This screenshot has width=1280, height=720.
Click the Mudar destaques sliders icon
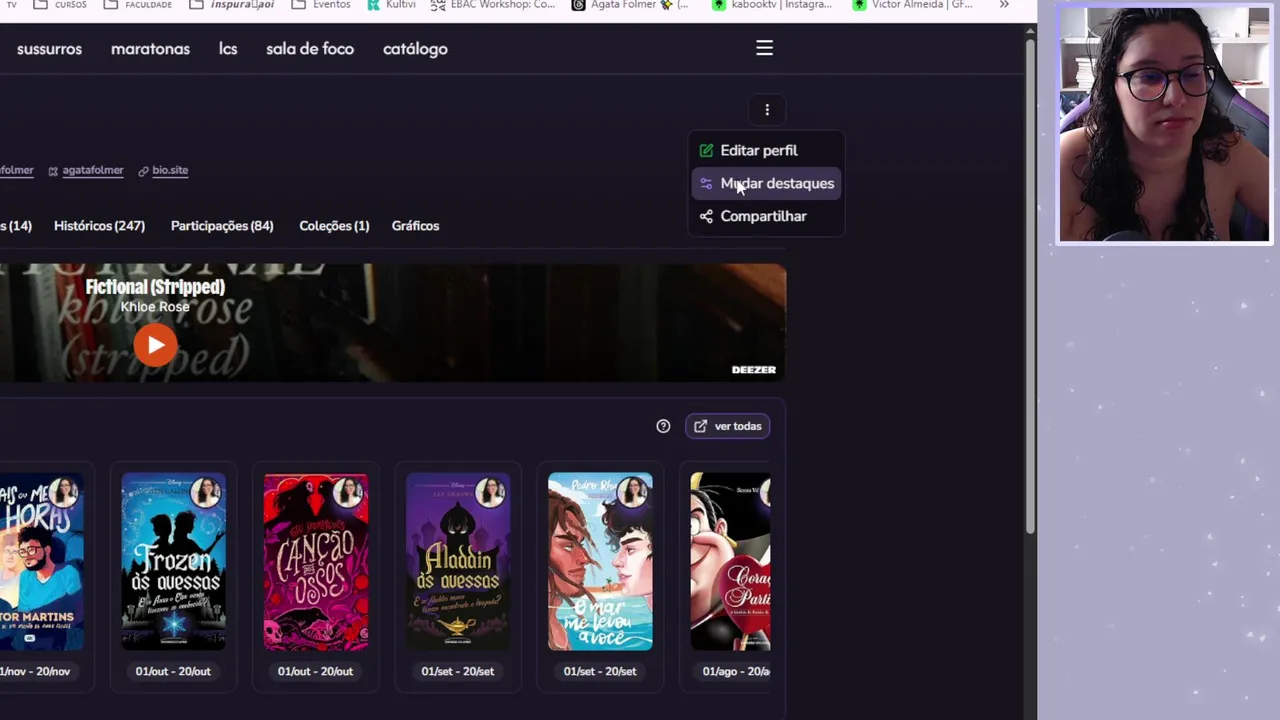[706, 183]
